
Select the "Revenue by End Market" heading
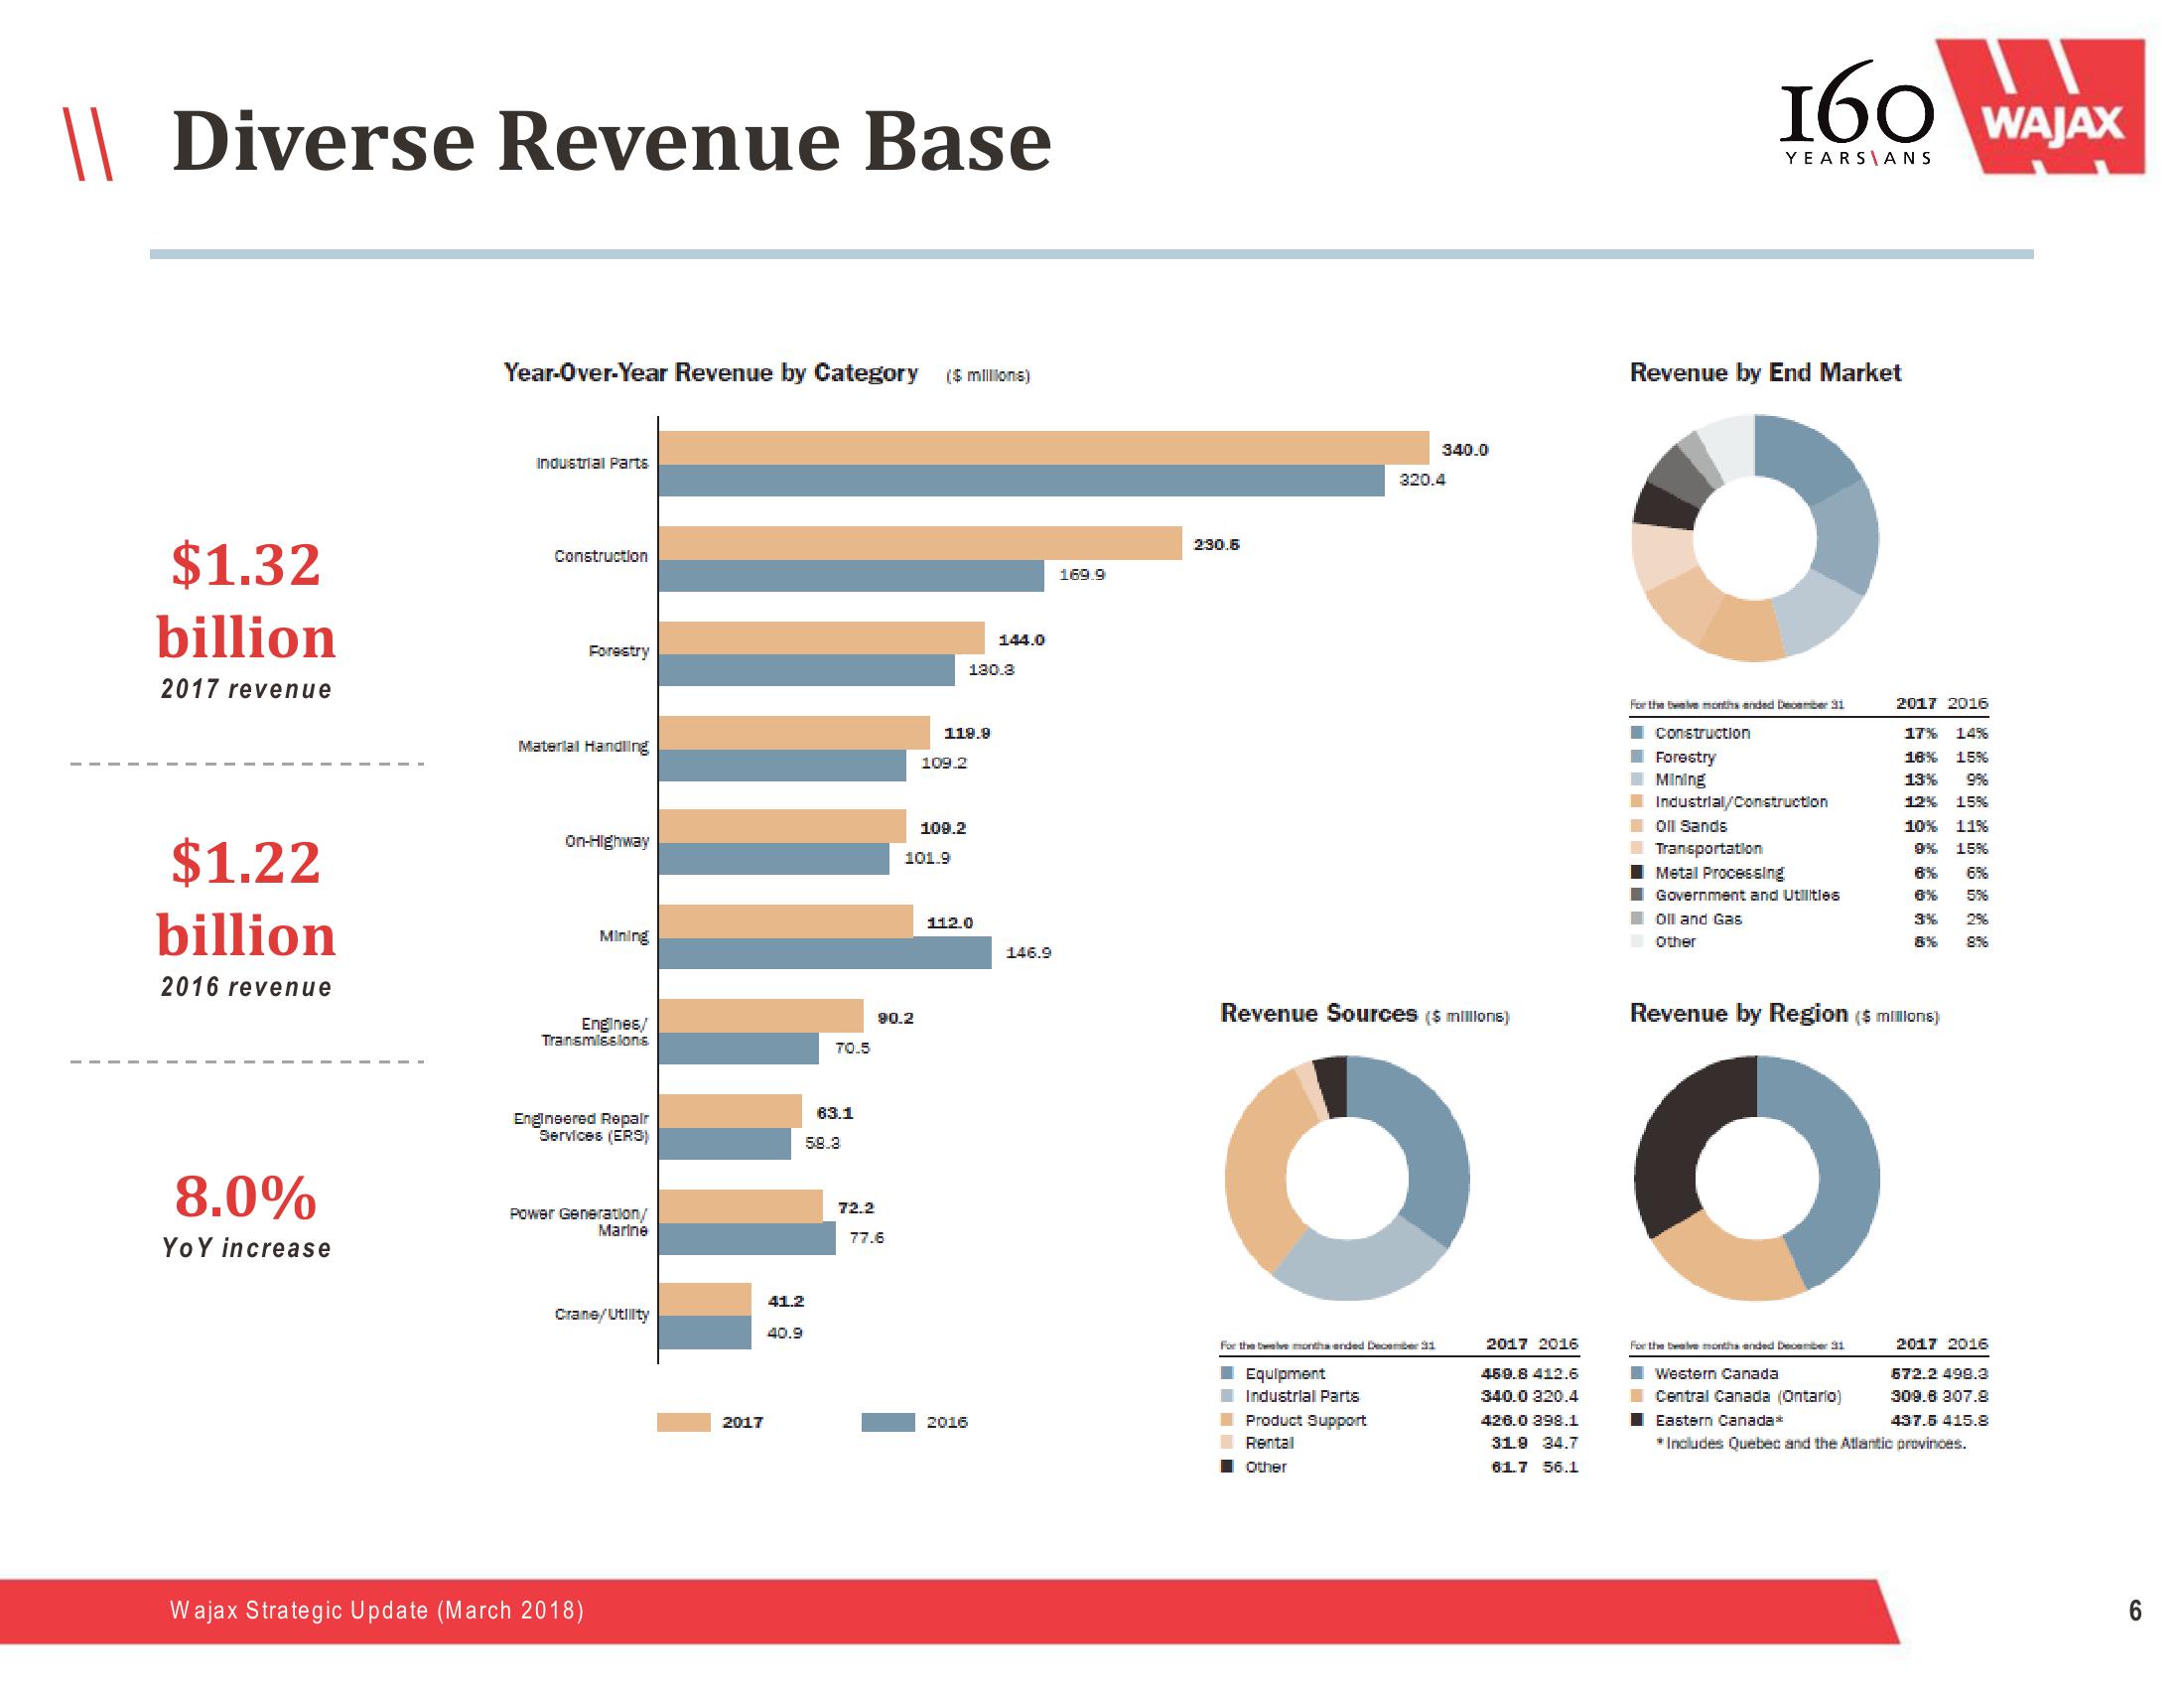point(1765,373)
